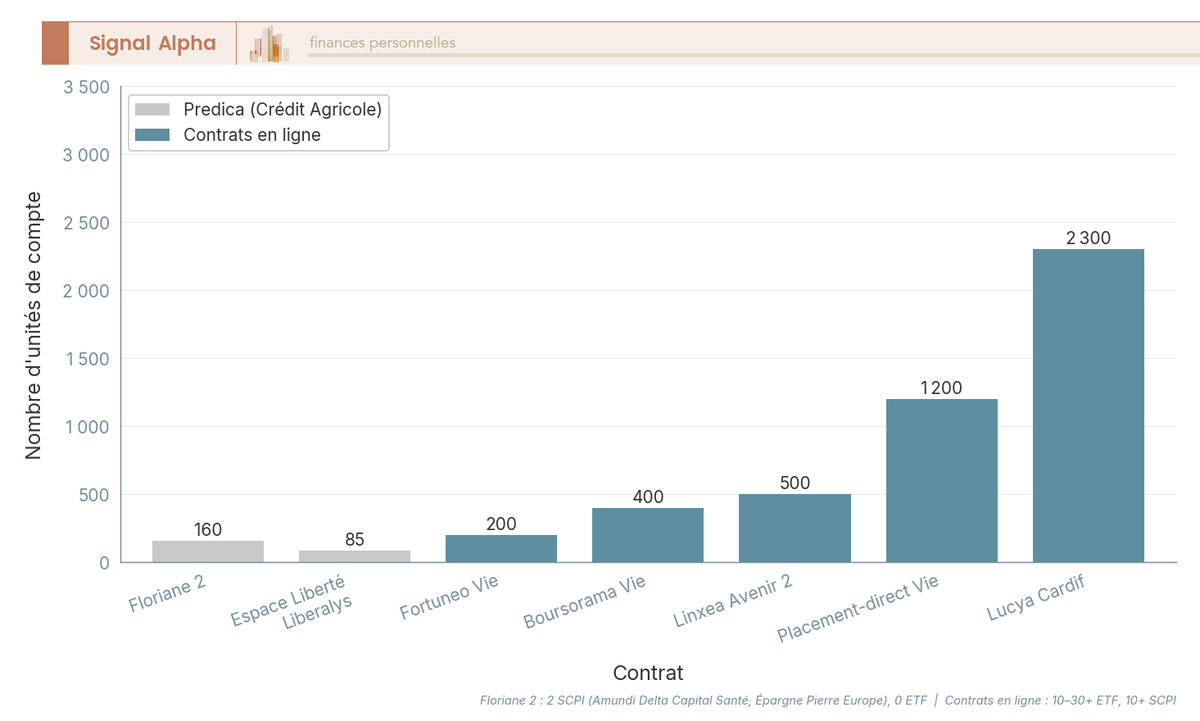Click x-axis label Linxea Avenir 2
Viewport: 1200px width, 721px height.
pyautogui.click(x=733, y=601)
